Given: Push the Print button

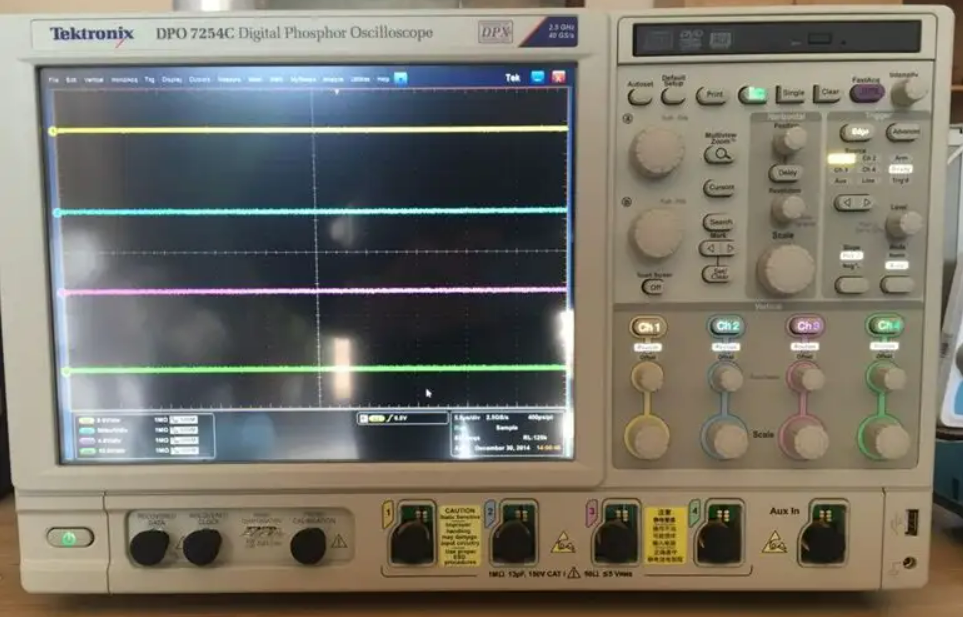Looking at the screenshot, I should pyautogui.click(x=712, y=95).
